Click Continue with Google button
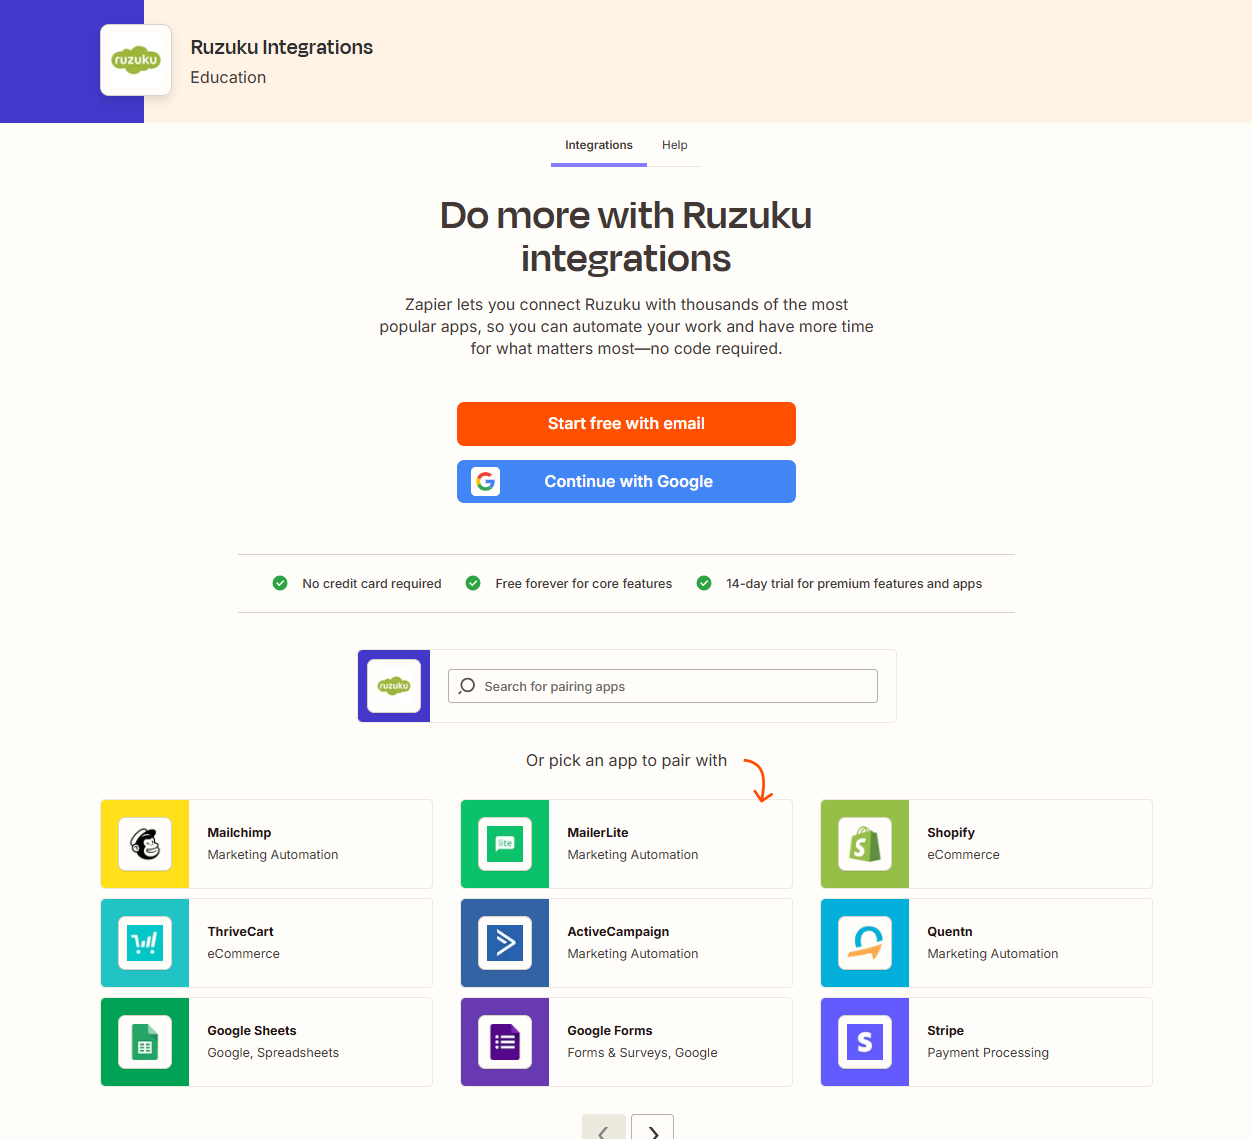This screenshot has height=1139, width=1252. click(x=626, y=481)
